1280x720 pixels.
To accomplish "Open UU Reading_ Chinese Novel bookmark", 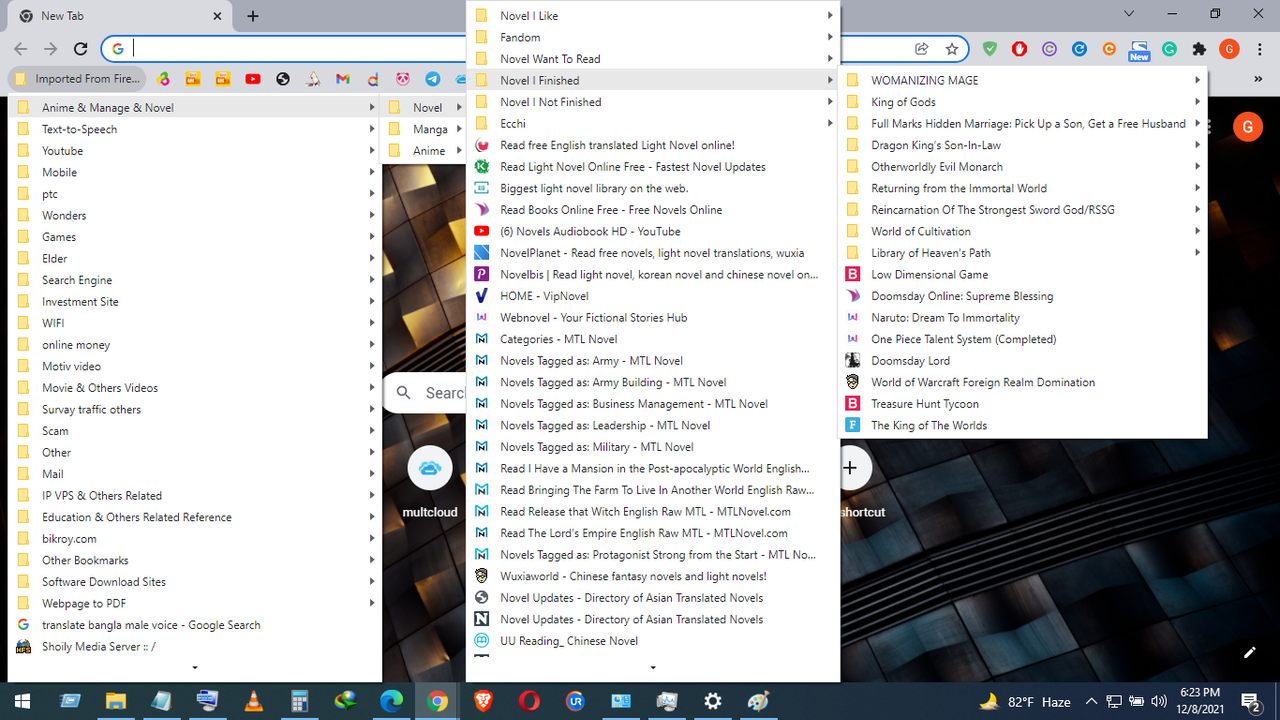I will (x=653, y=641).
